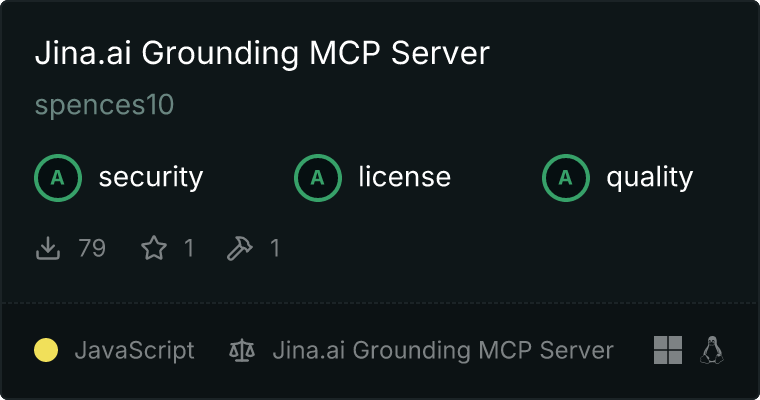Click the JavaScript language label
This screenshot has height=400, width=760.
click(134, 351)
